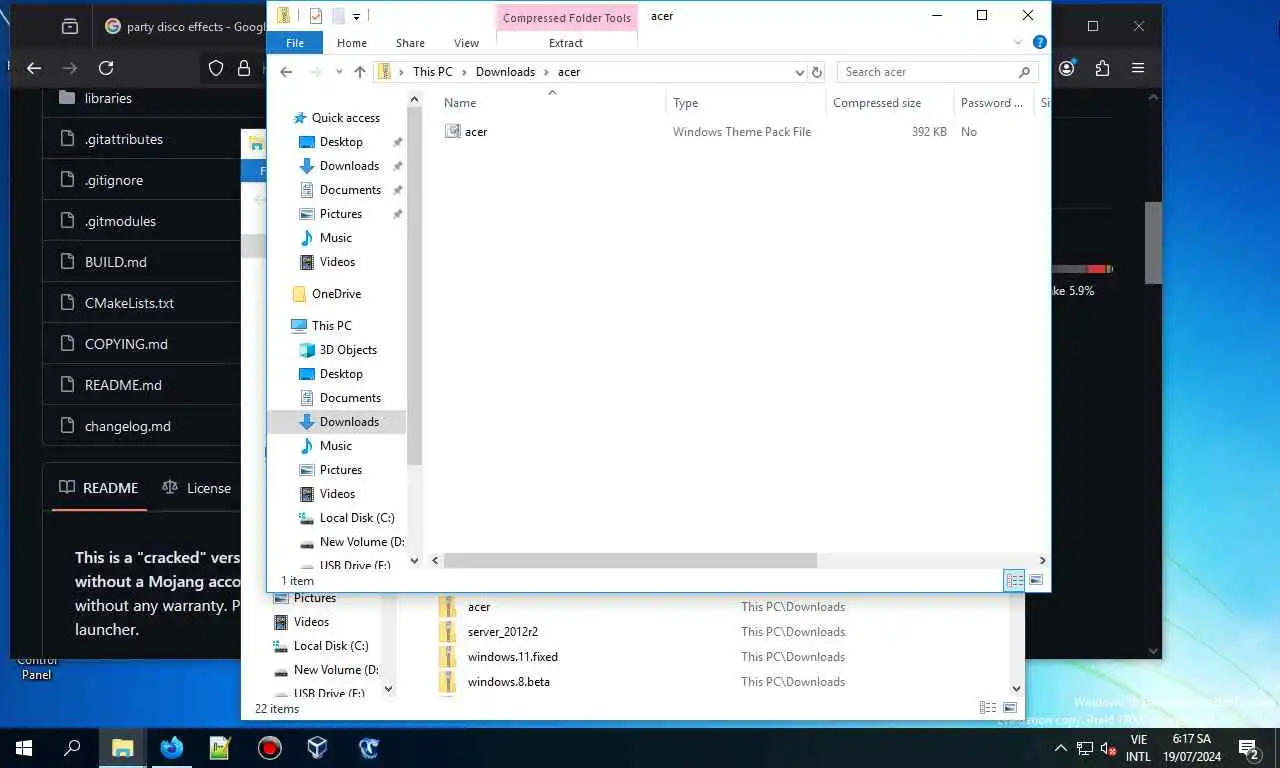This screenshot has height=768, width=1280.
Task: Open the Extract ribbon tab
Action: click(566, 43)
